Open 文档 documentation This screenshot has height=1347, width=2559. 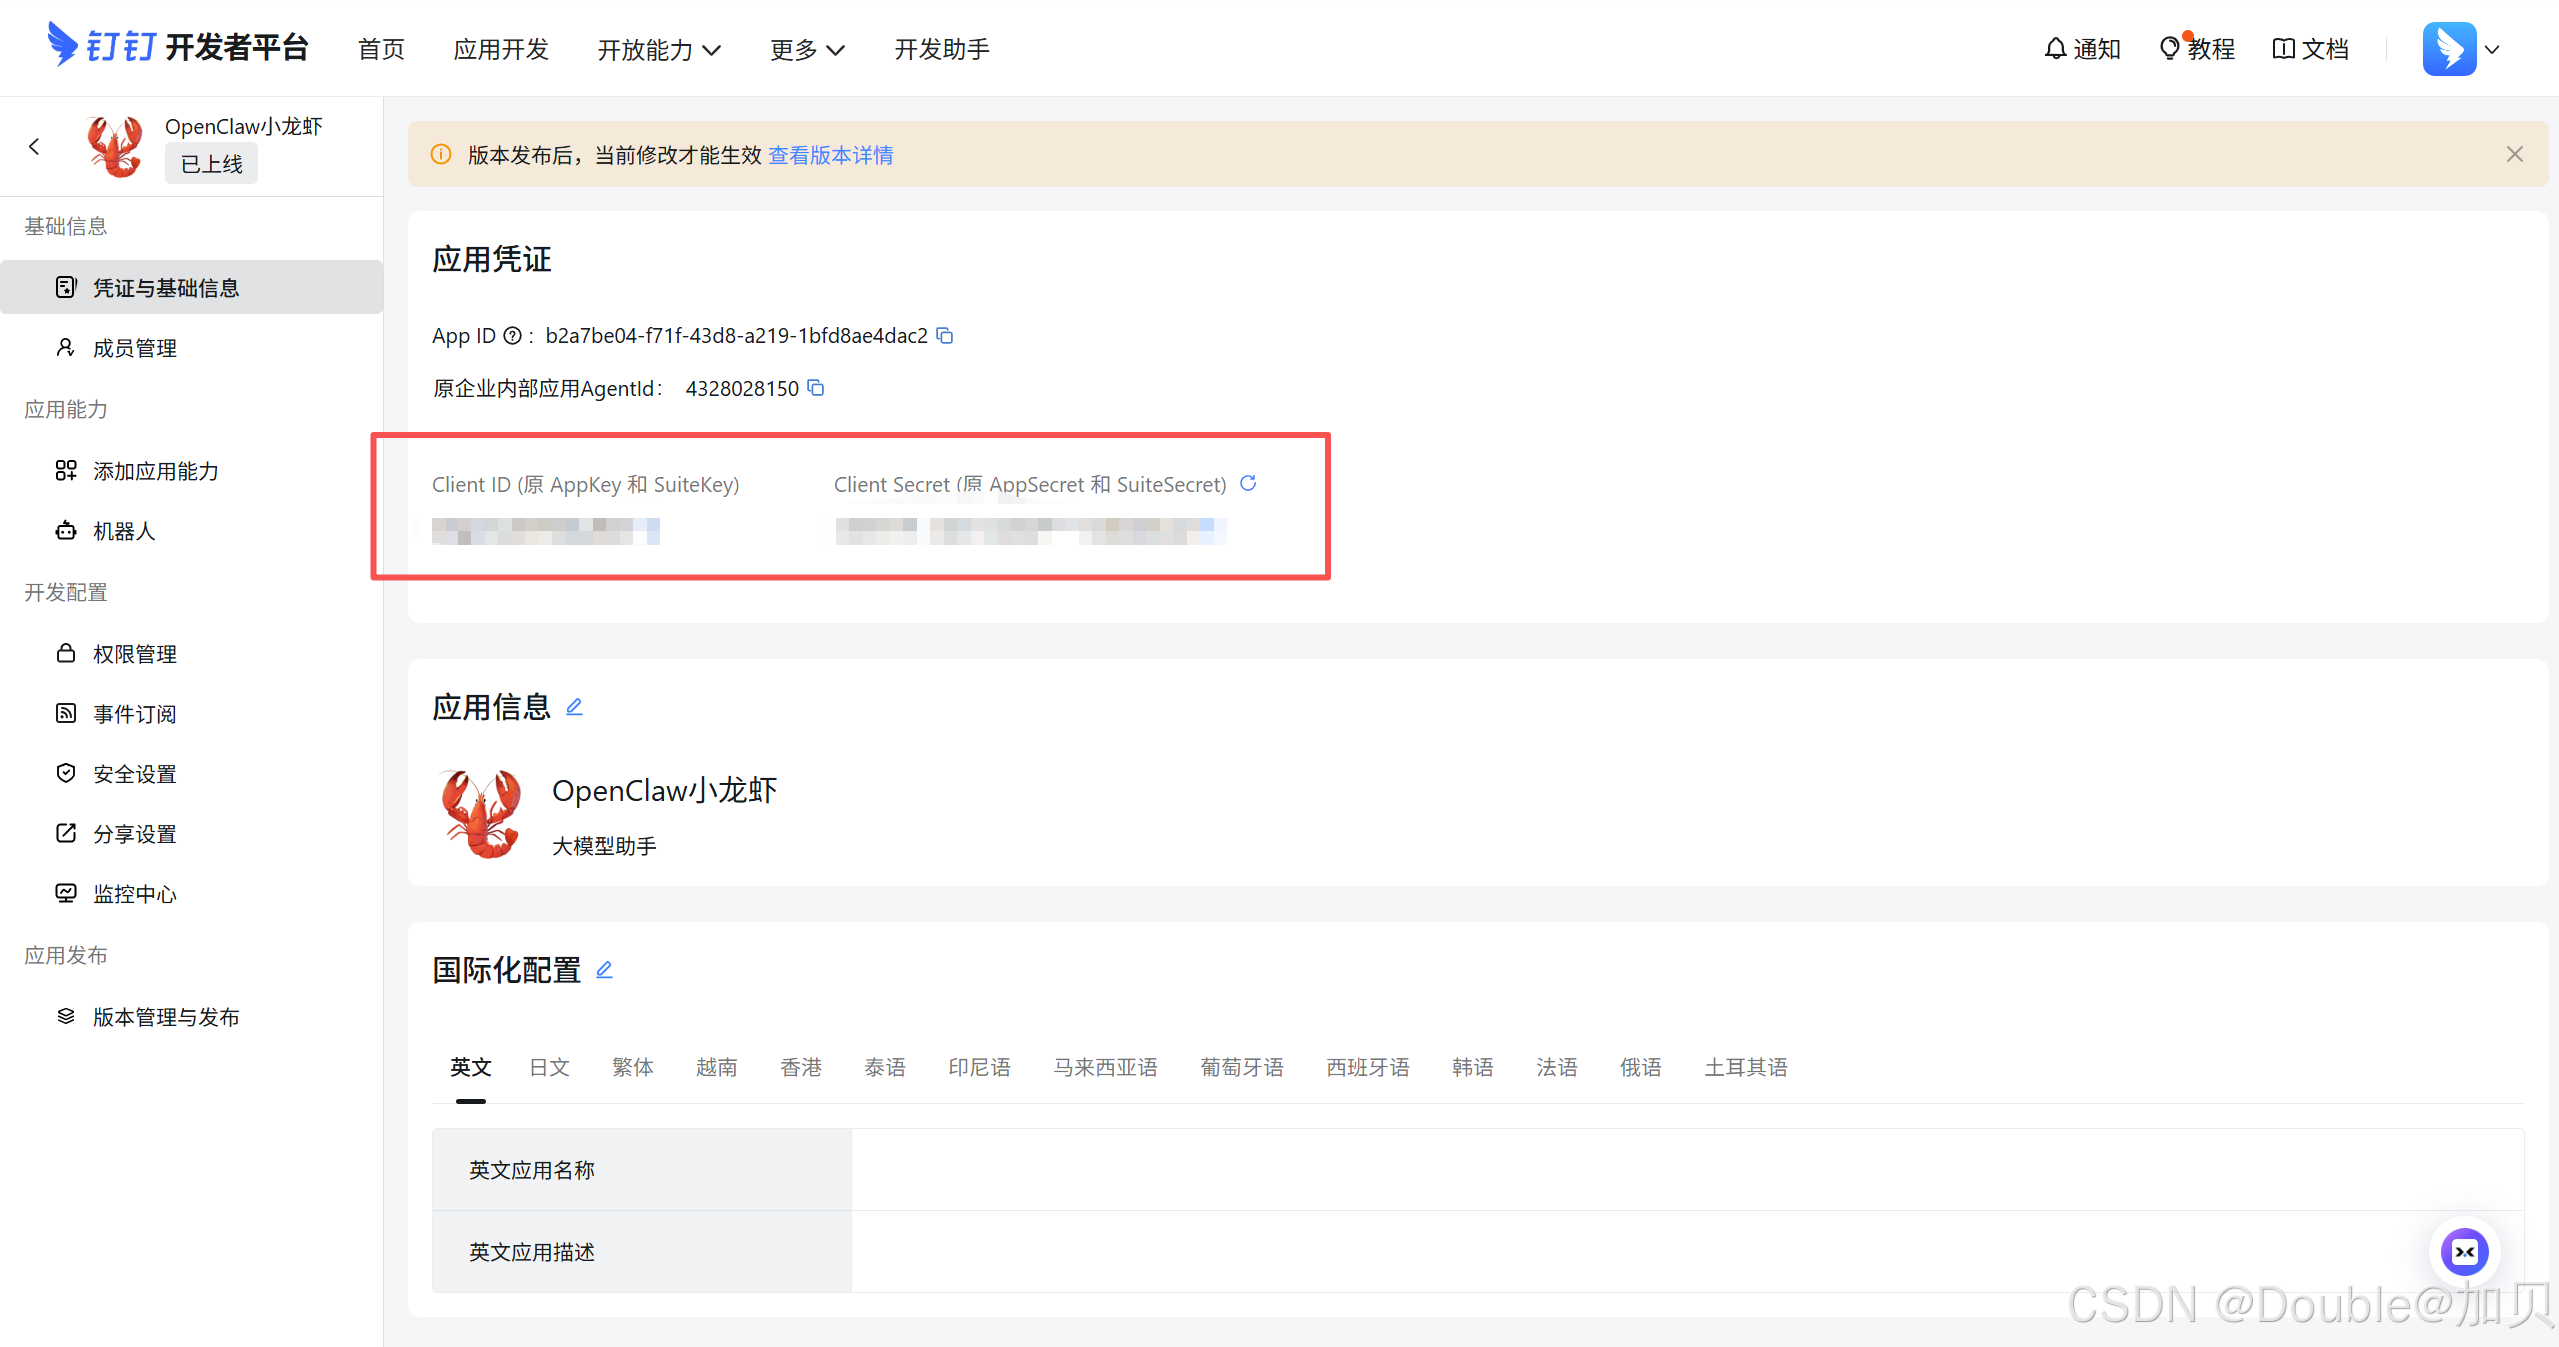(2311, 49)
